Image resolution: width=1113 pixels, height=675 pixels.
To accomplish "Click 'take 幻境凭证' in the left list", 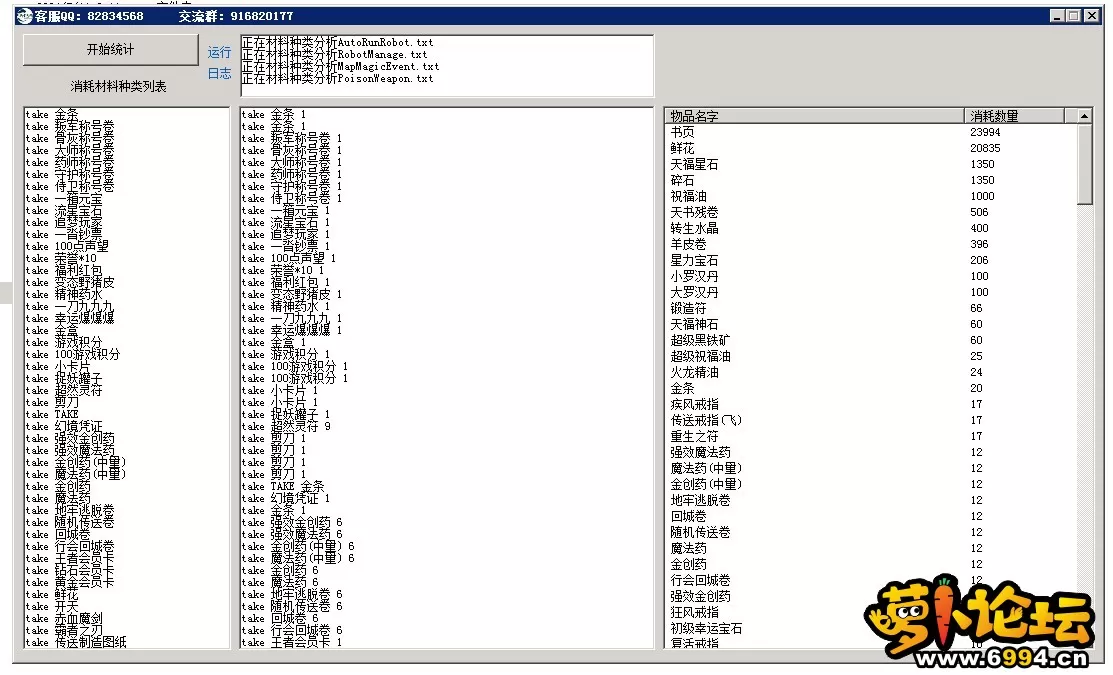I will 64,427.
